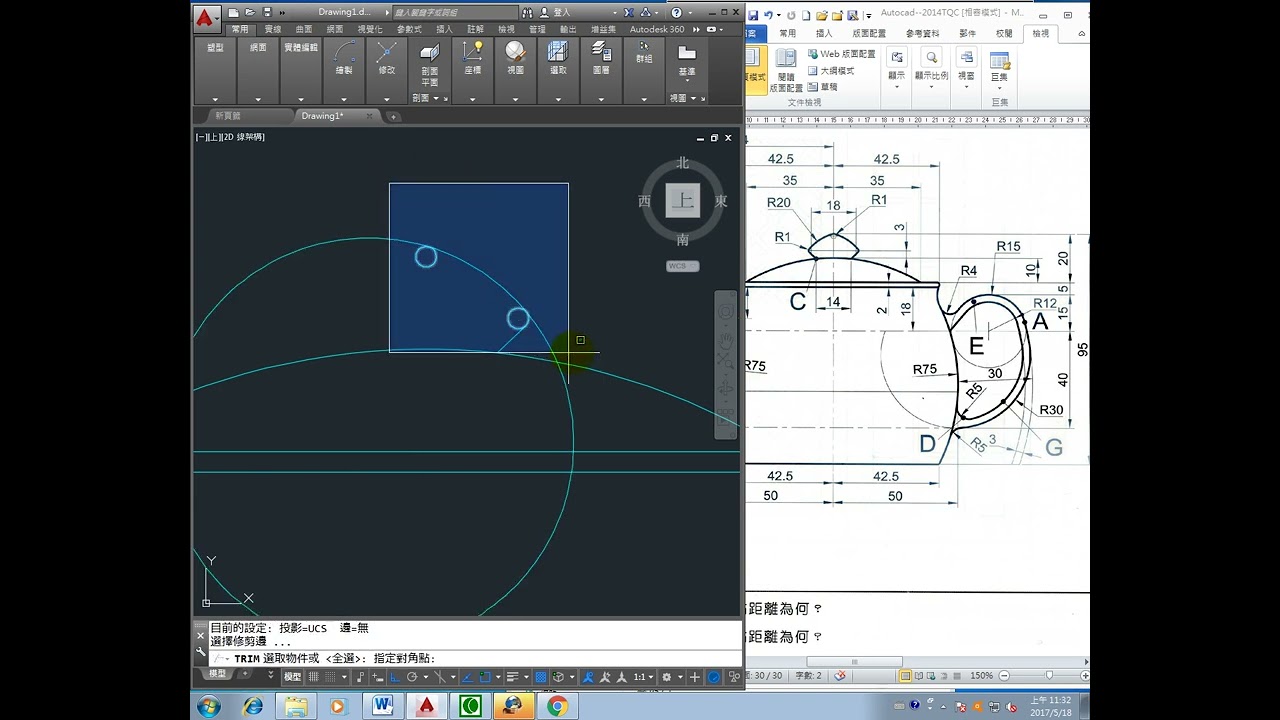Screen dimensions: 1280x720
Task: Open the 版面配置 tab in Word
Action: (x=869, y=33)
